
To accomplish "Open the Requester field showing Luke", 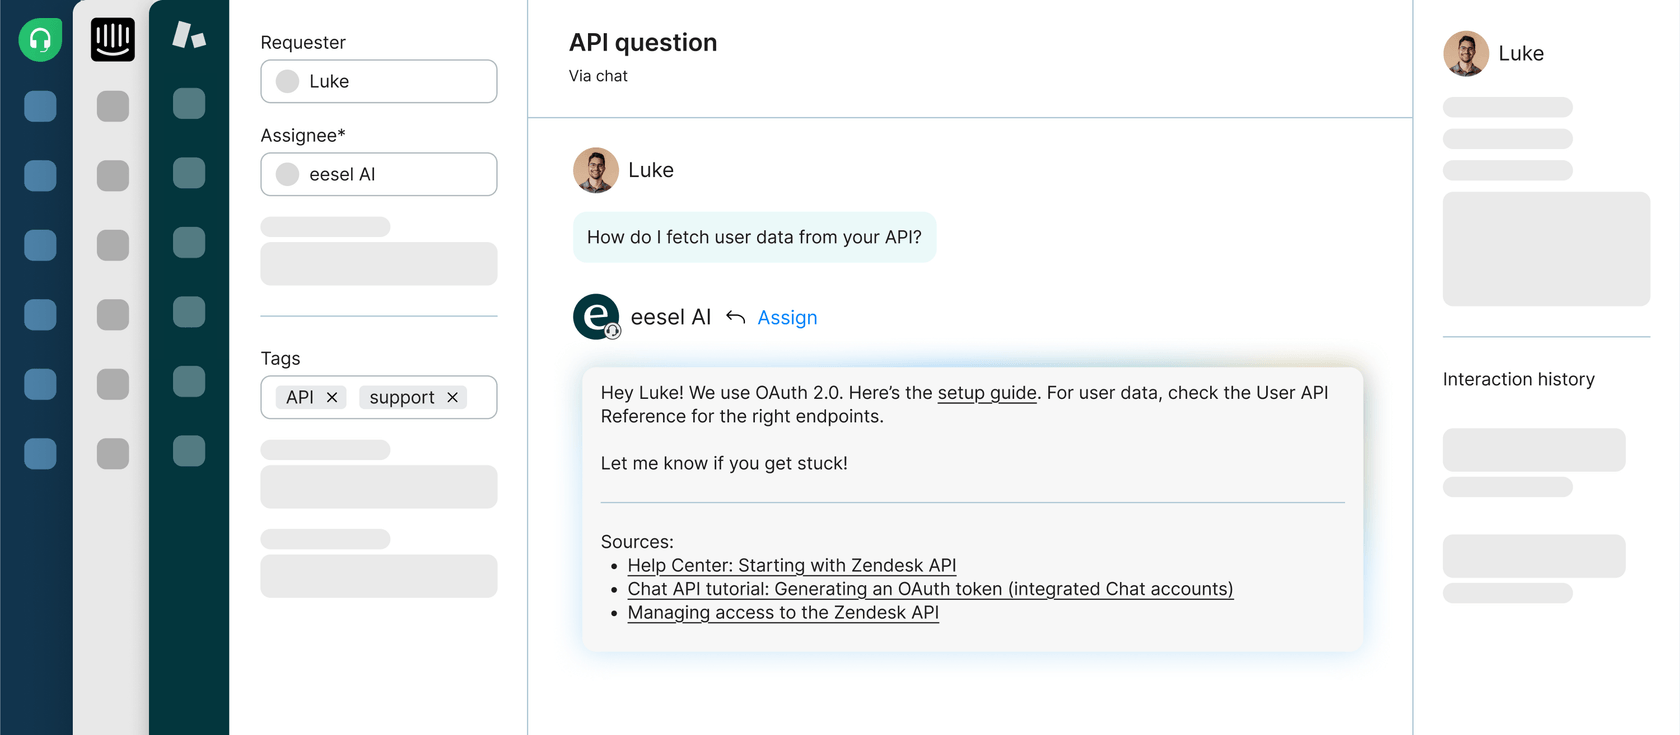I will pyautogui.click(x=379, y=82).
